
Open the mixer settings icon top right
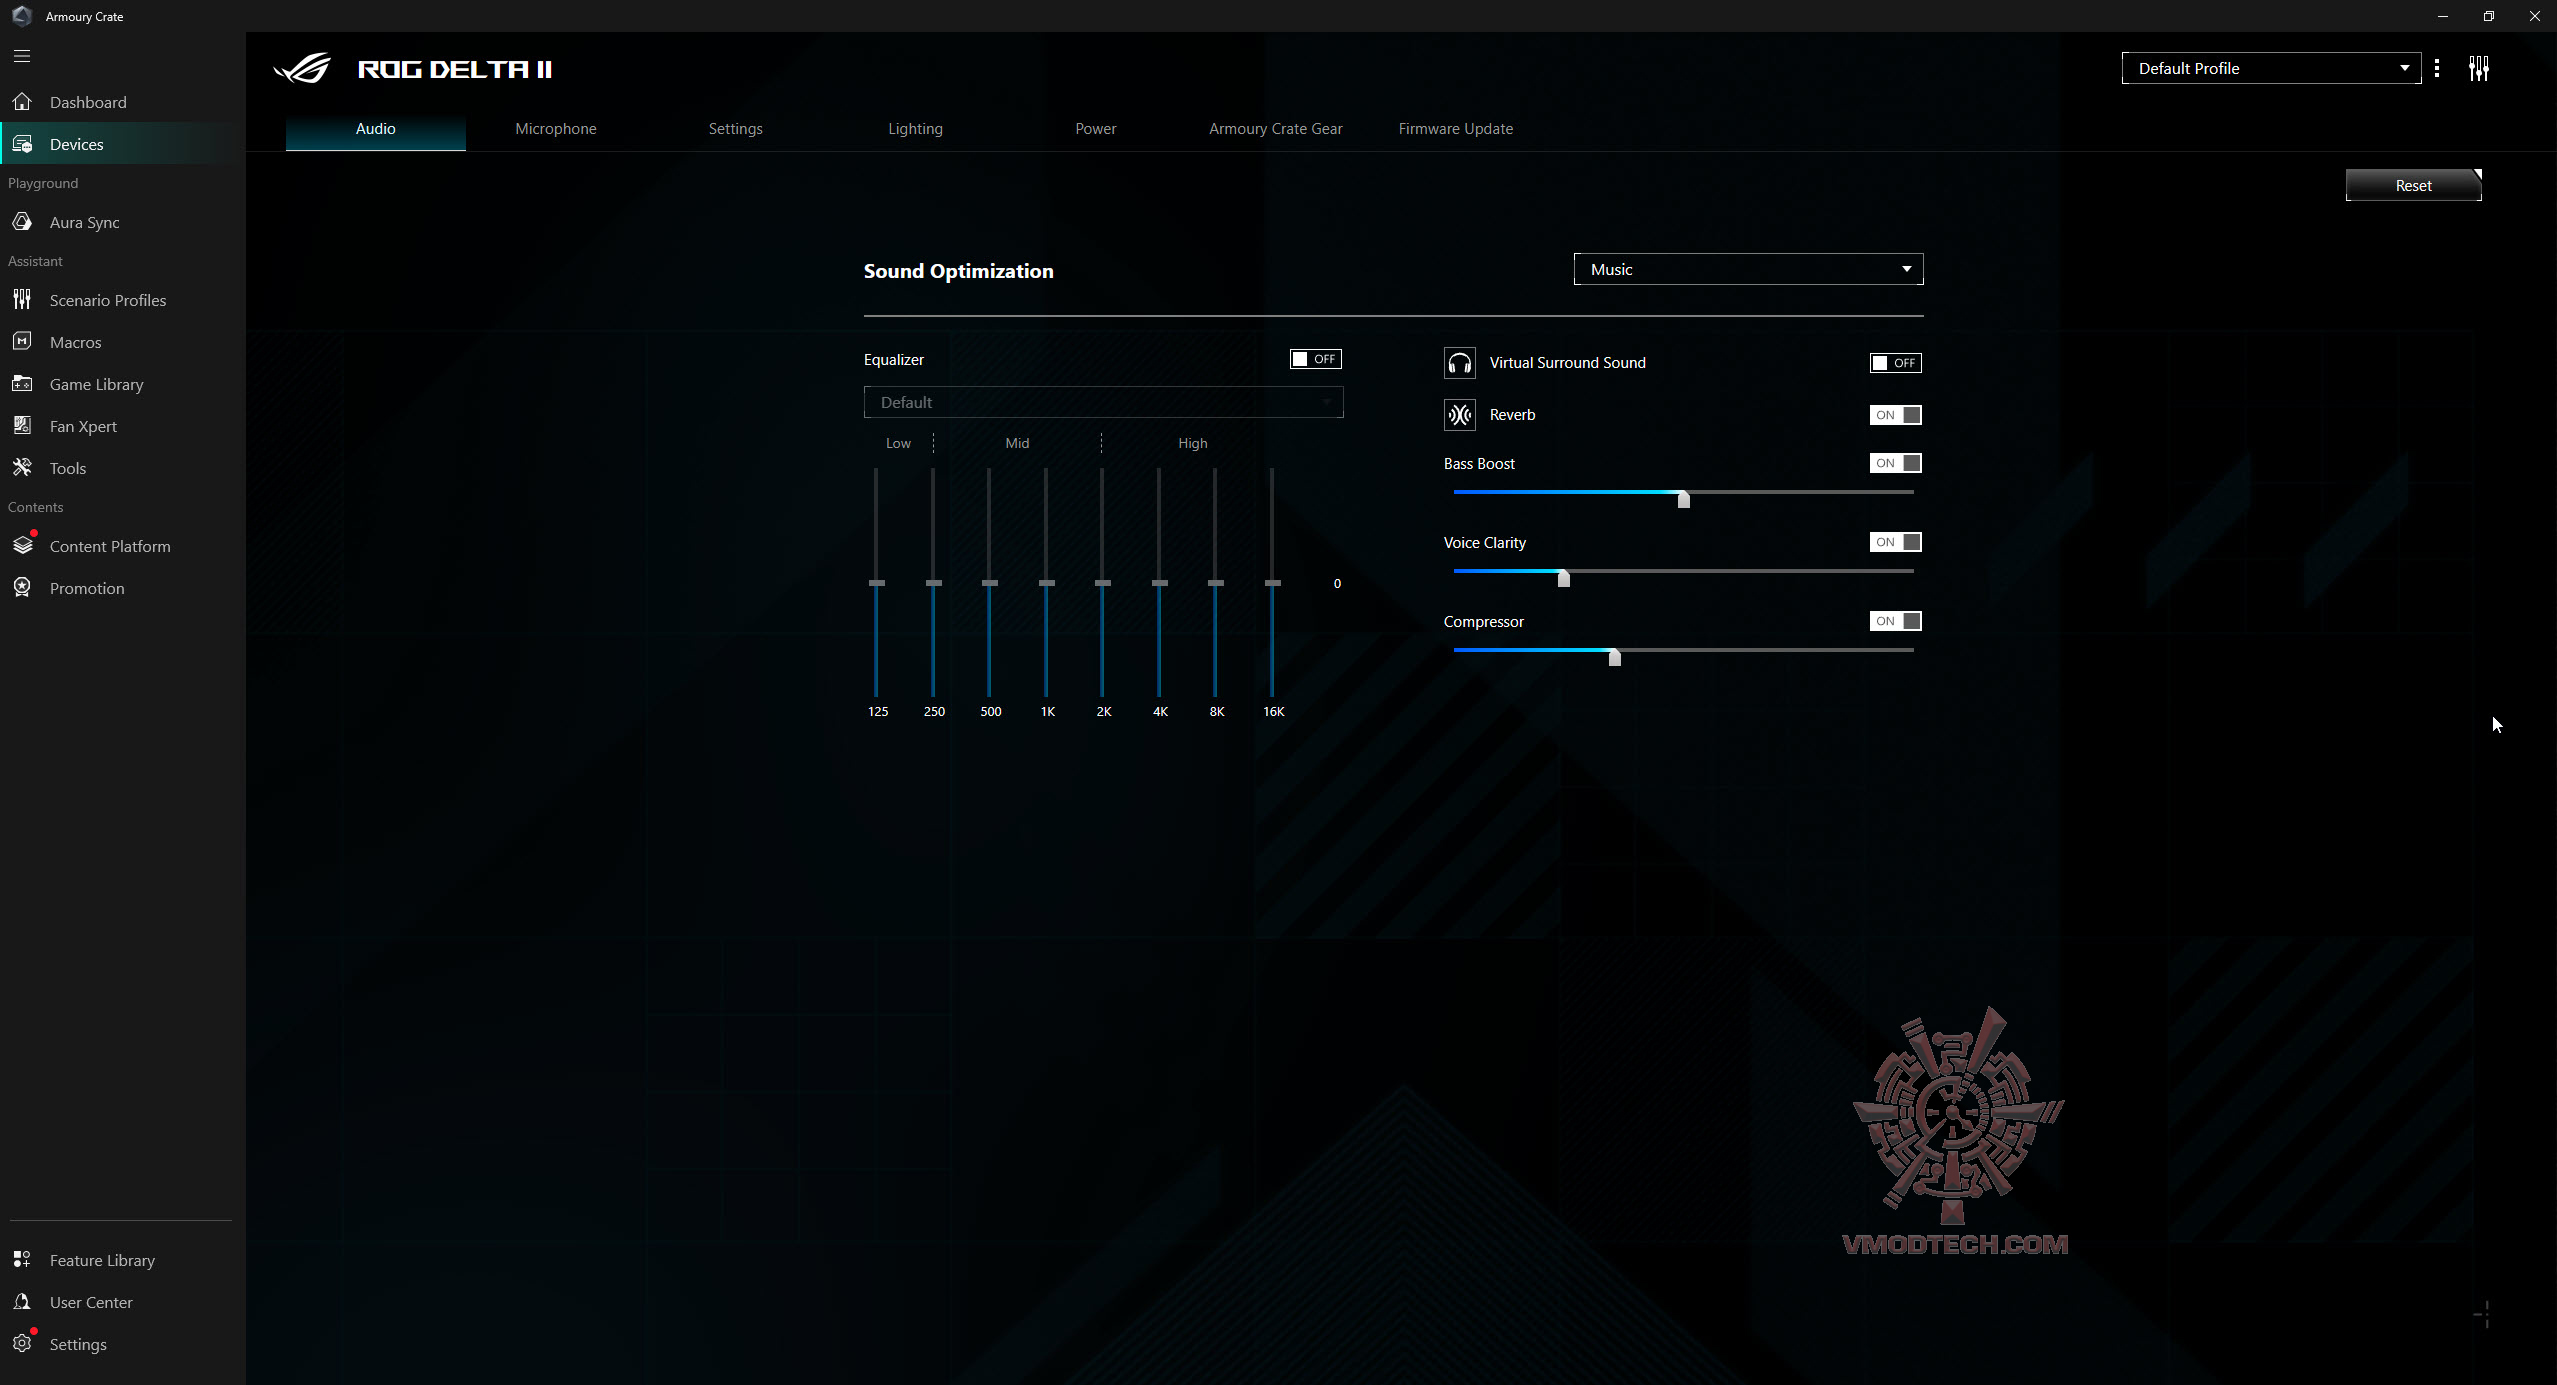point(2478,68)
